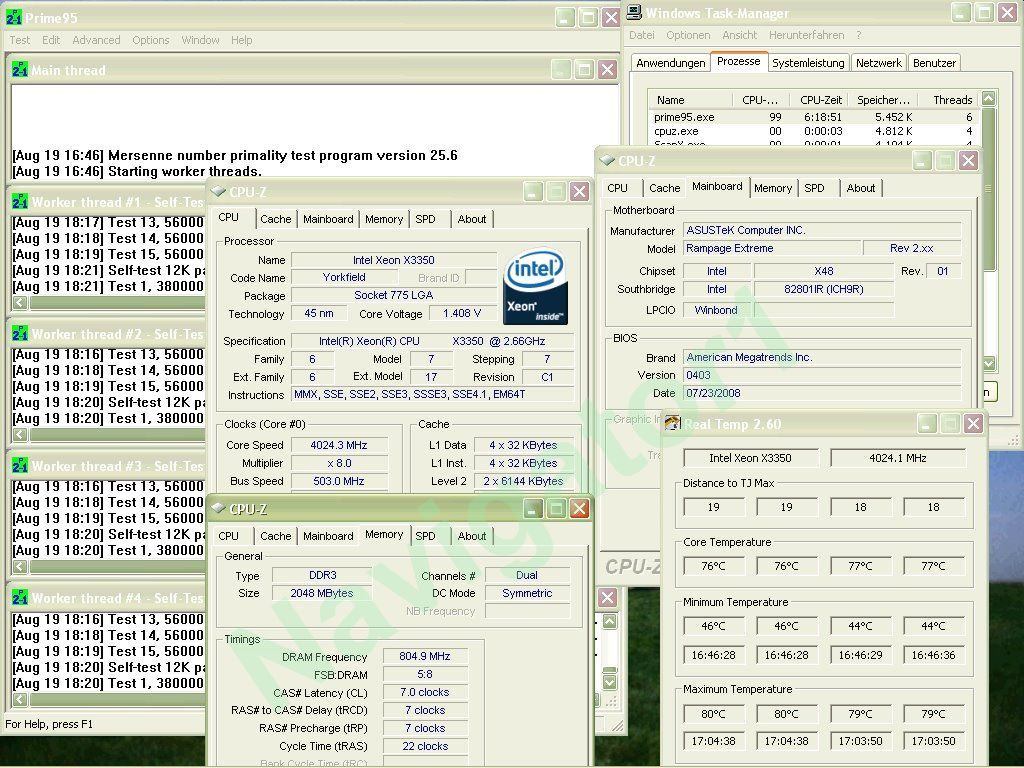
Task: Click the process list scroll-up arrow in Task-Manager
Action: (x=989, y=99)
